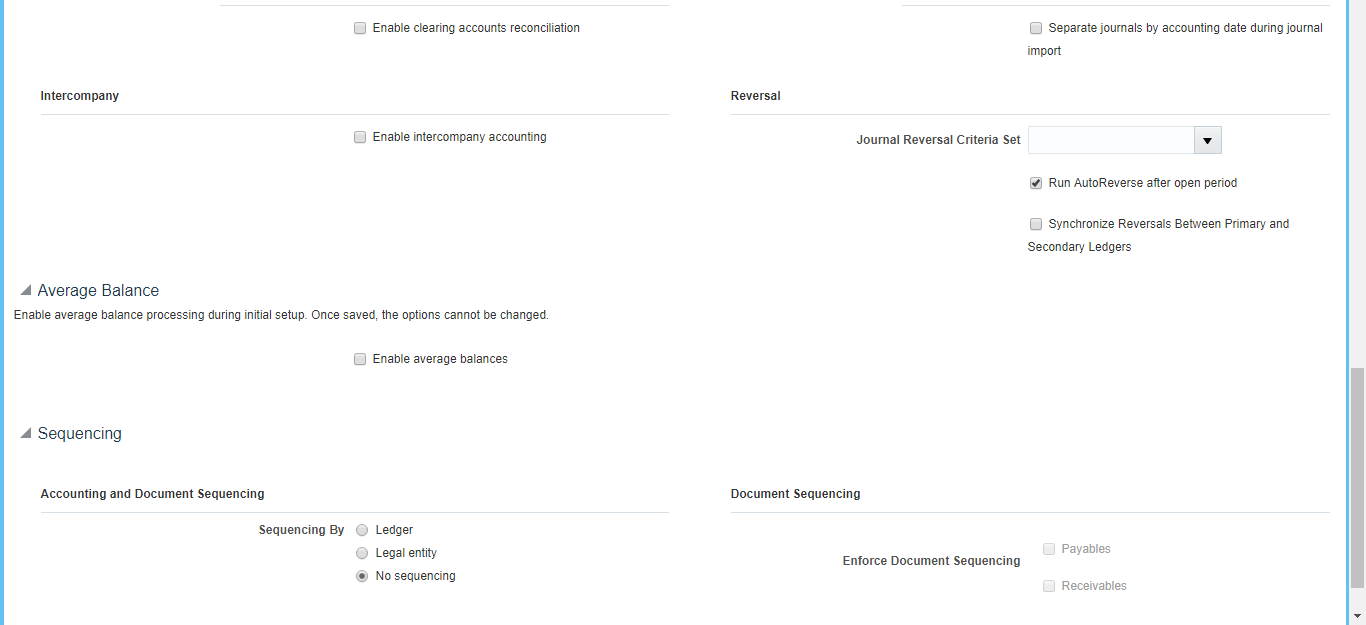Toggle Synchronize Reversals Between Primary and Secondary Ledgers

[x=1036, y=225]
